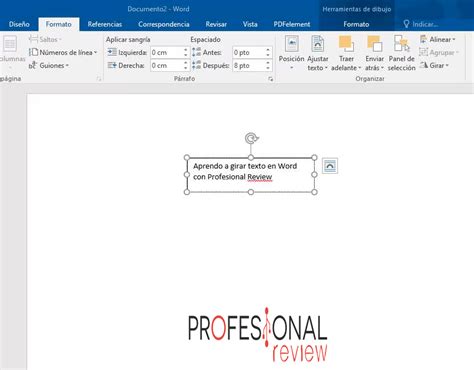Click the Traer adelante icon
Screen dimensions: 474x370
point(346,44)
